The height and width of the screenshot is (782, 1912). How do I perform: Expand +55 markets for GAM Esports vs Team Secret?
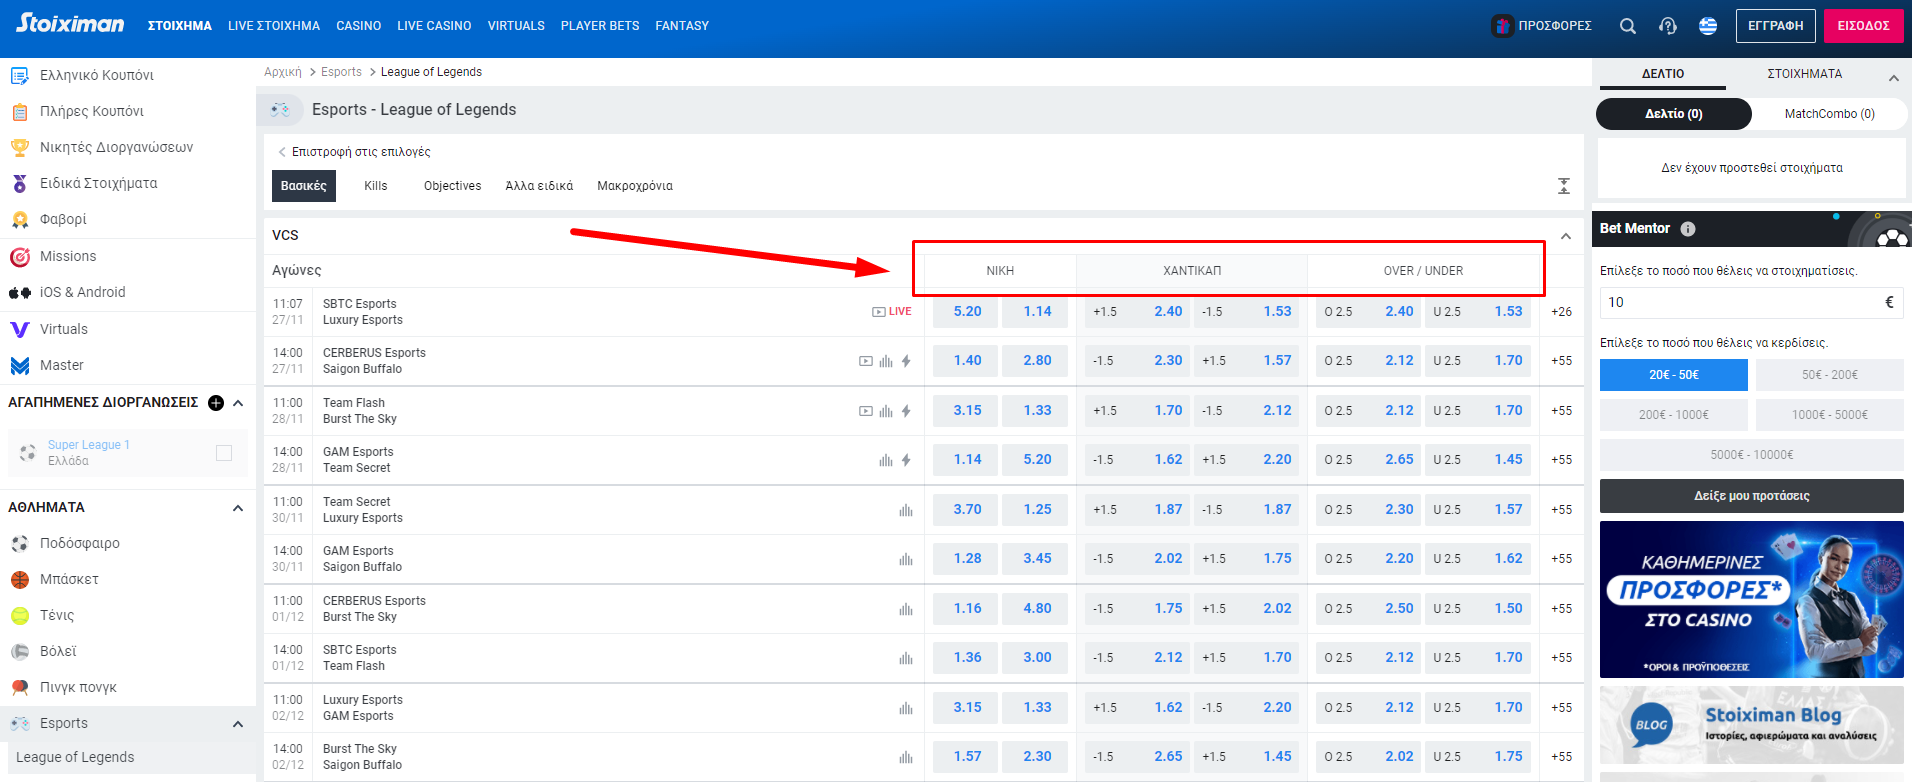(x=1561, y=460)
